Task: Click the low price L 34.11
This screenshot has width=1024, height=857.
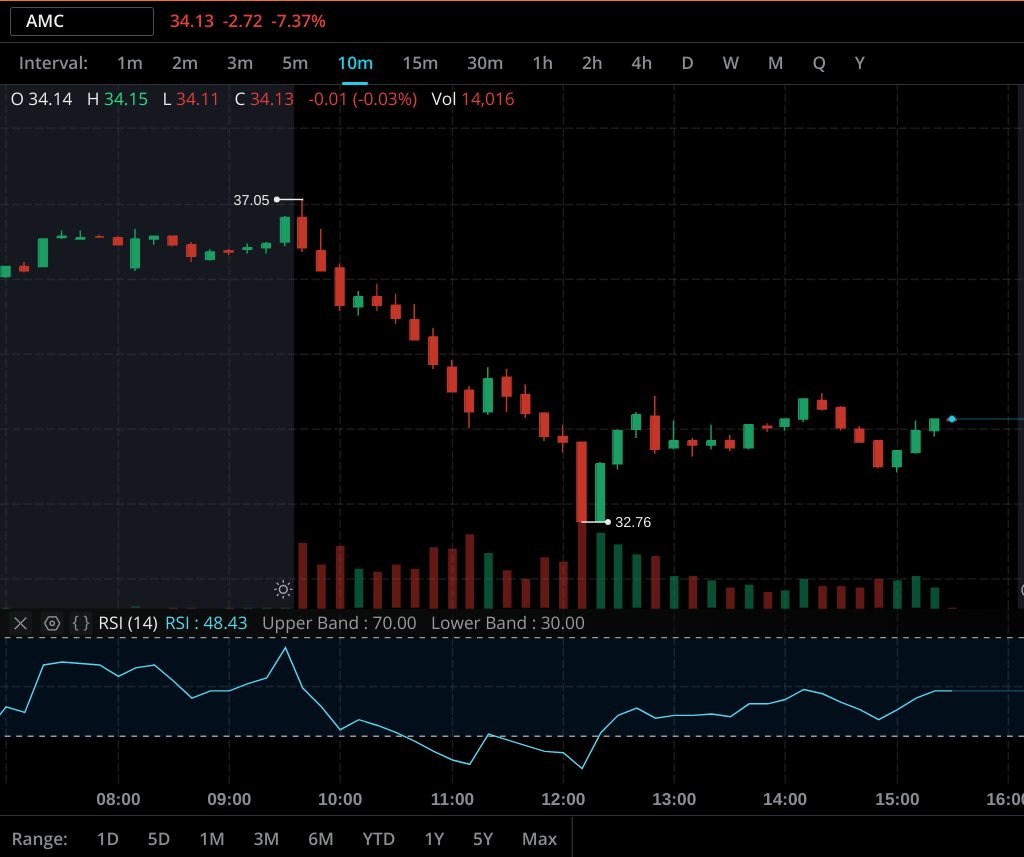Action: (x=191, y=99)
